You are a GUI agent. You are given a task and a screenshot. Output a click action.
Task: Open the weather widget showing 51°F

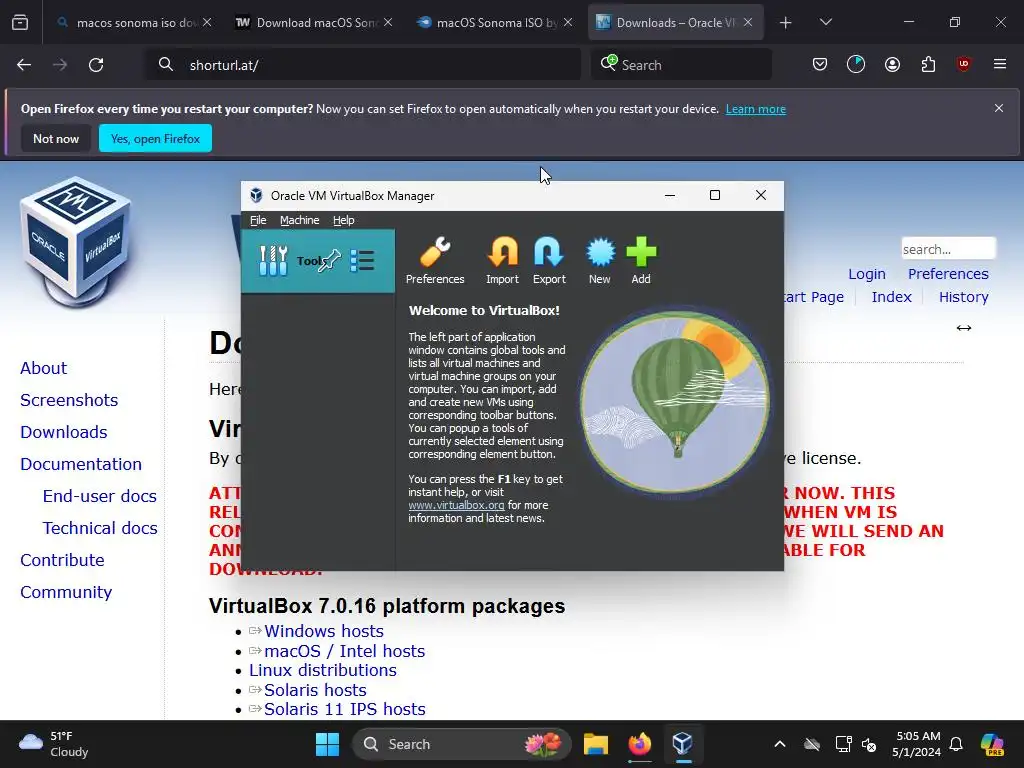point(54,744)
